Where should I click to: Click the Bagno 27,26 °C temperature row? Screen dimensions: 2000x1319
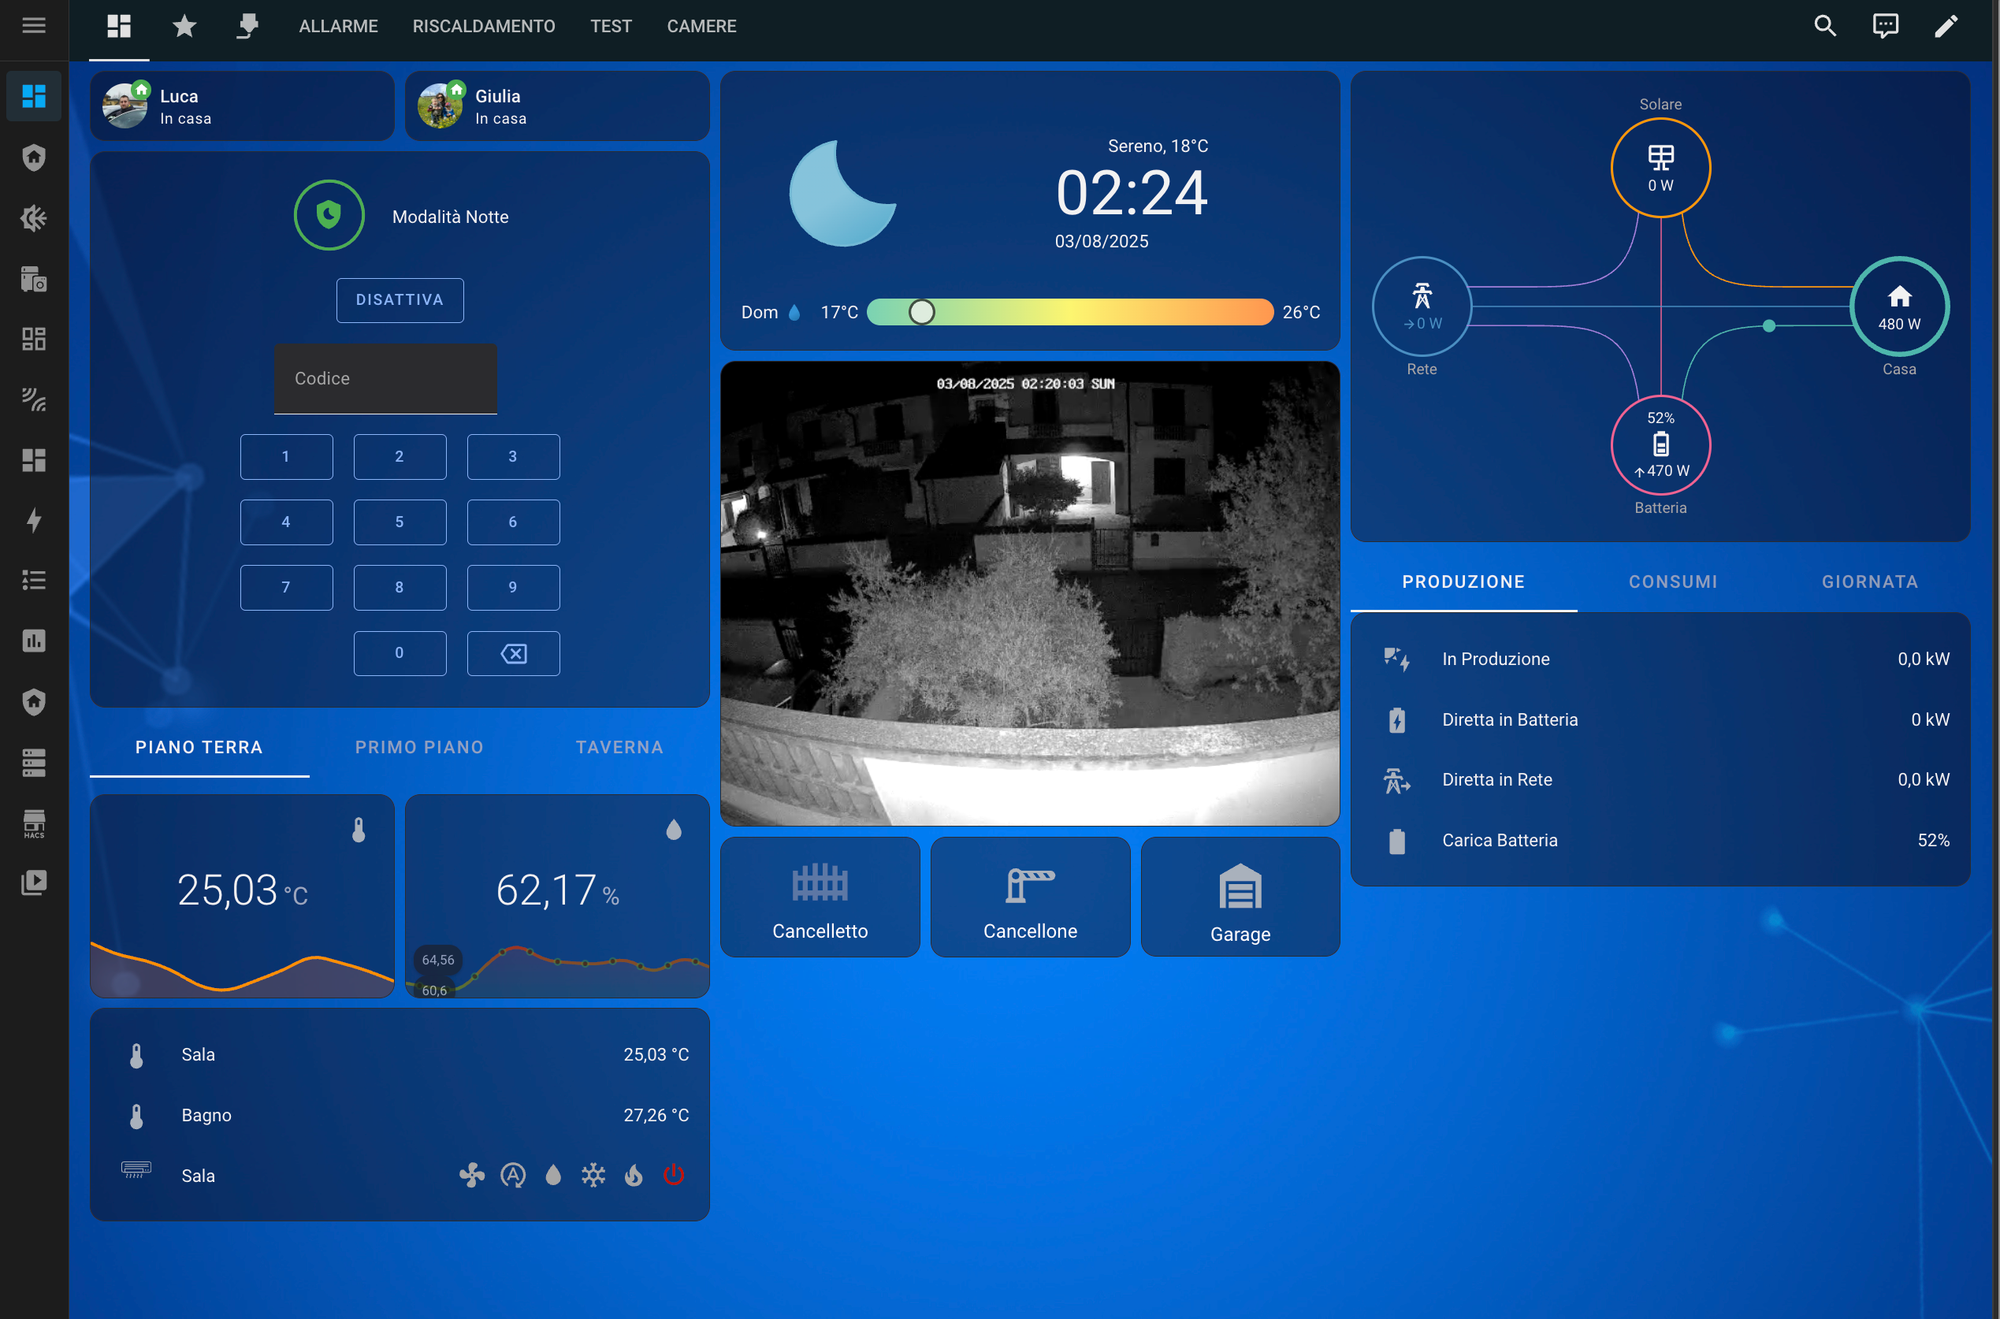[x=400, y=1115]
